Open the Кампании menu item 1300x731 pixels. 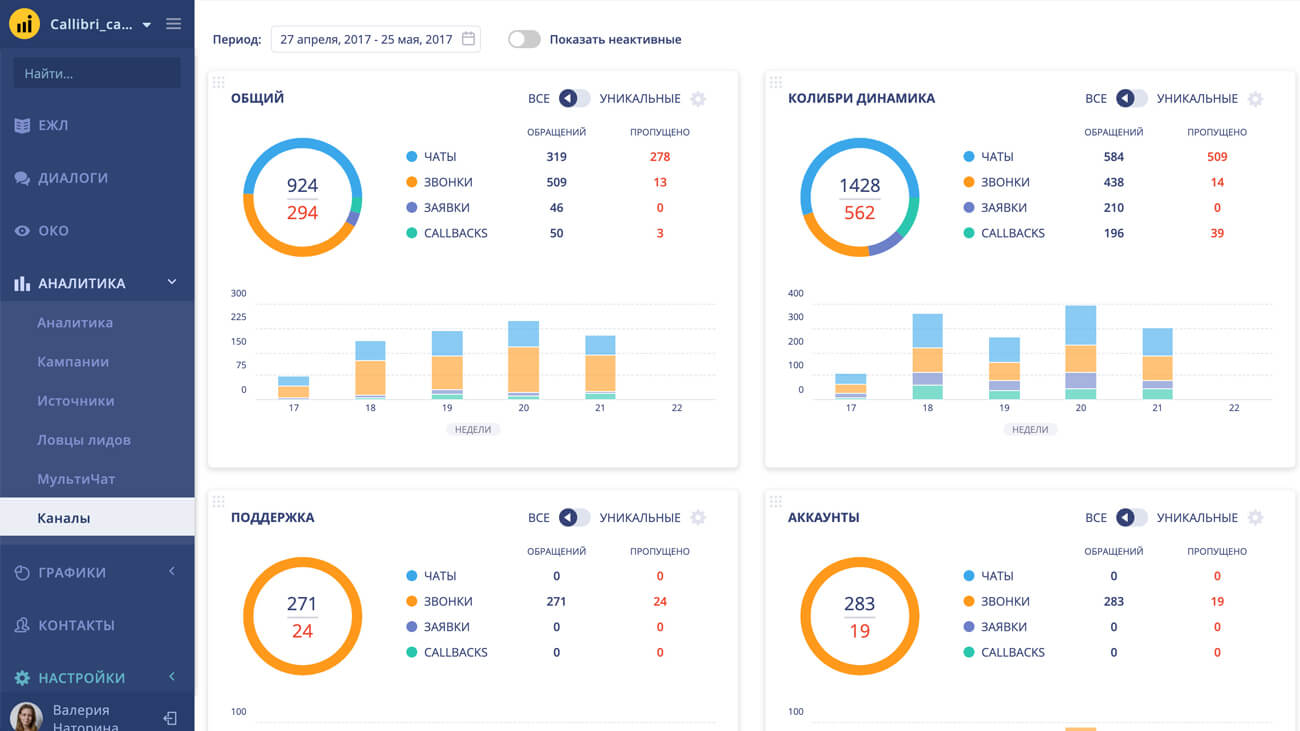[x=73, y=362]
